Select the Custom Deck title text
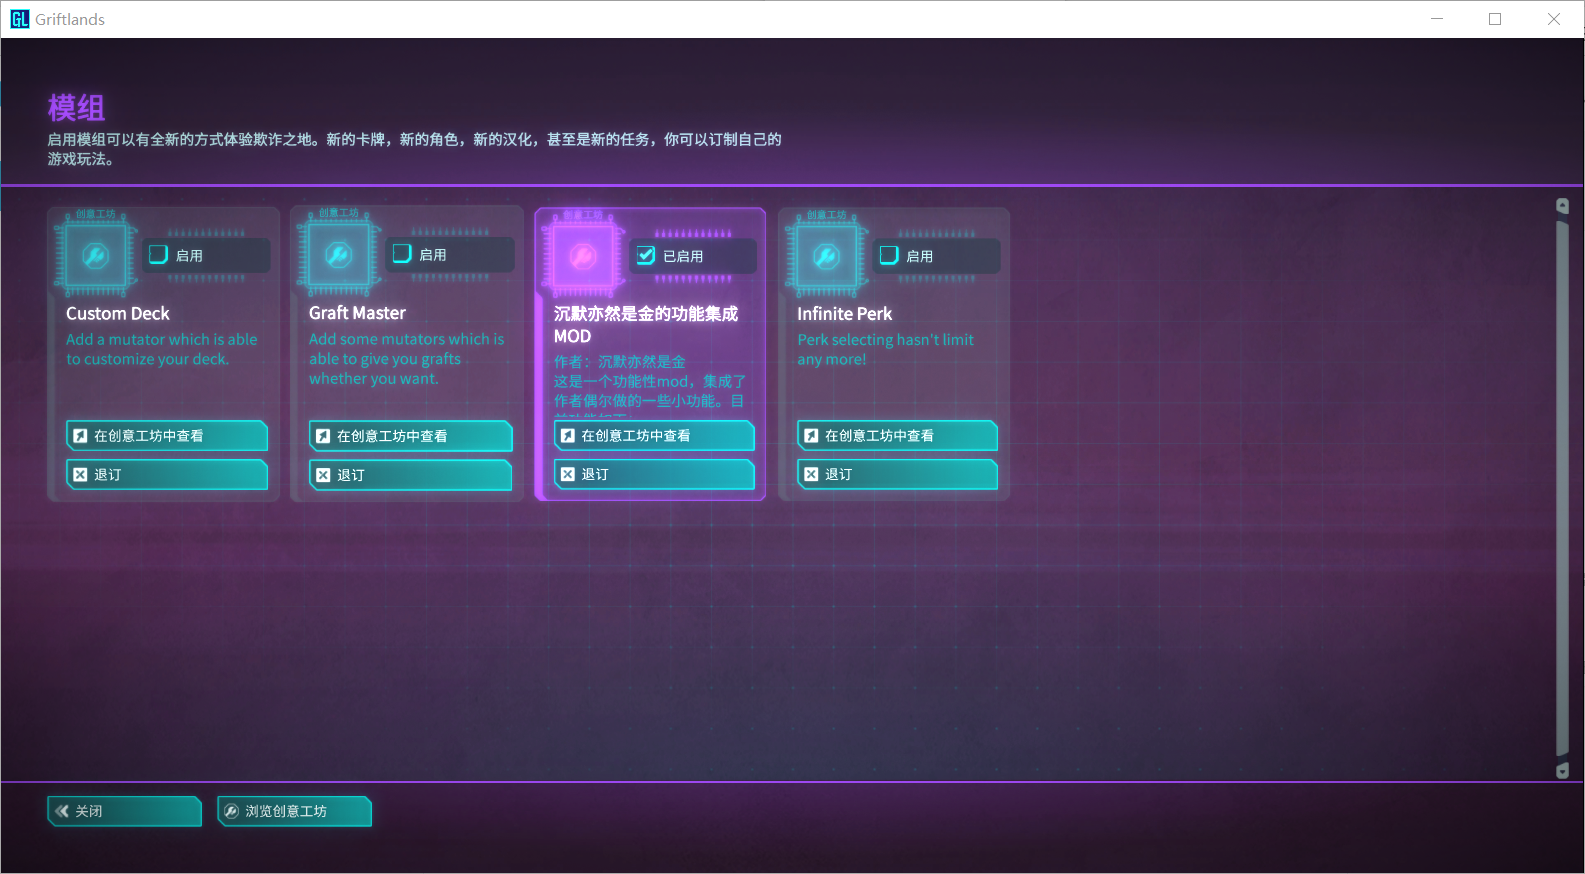This screenshot has height=874, width=1585. pyautogui.click(x=118, y=314)
